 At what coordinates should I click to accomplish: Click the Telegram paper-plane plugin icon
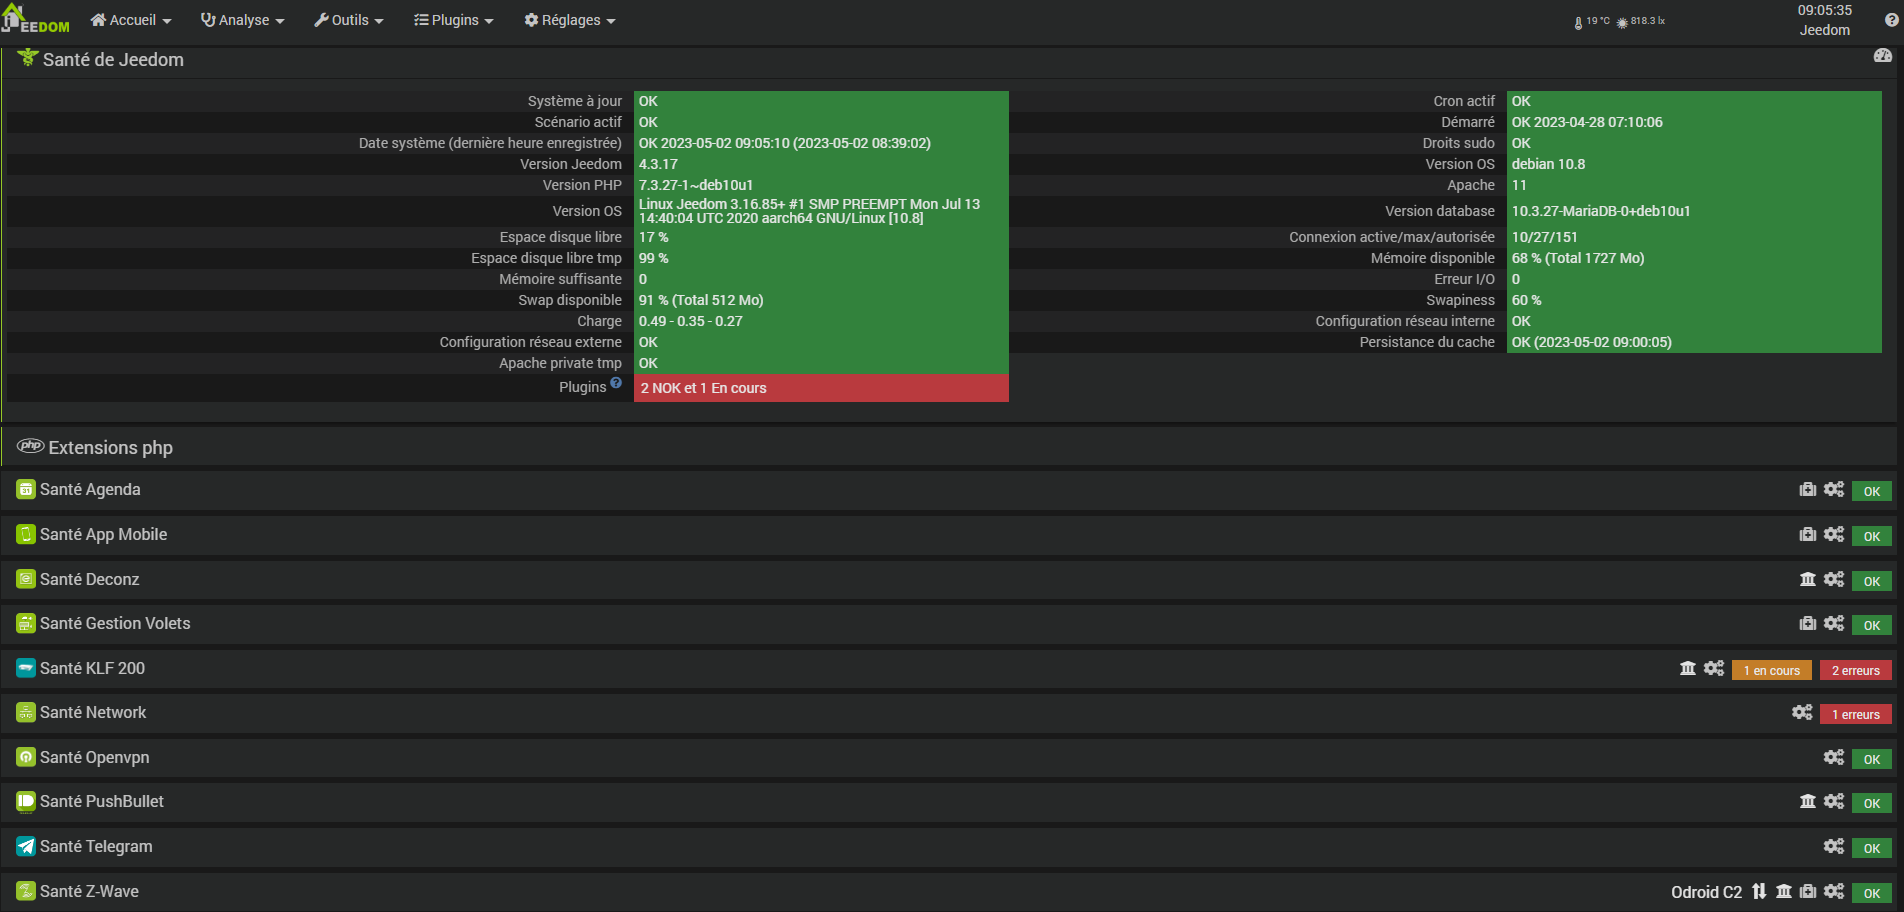coord(26,846)
